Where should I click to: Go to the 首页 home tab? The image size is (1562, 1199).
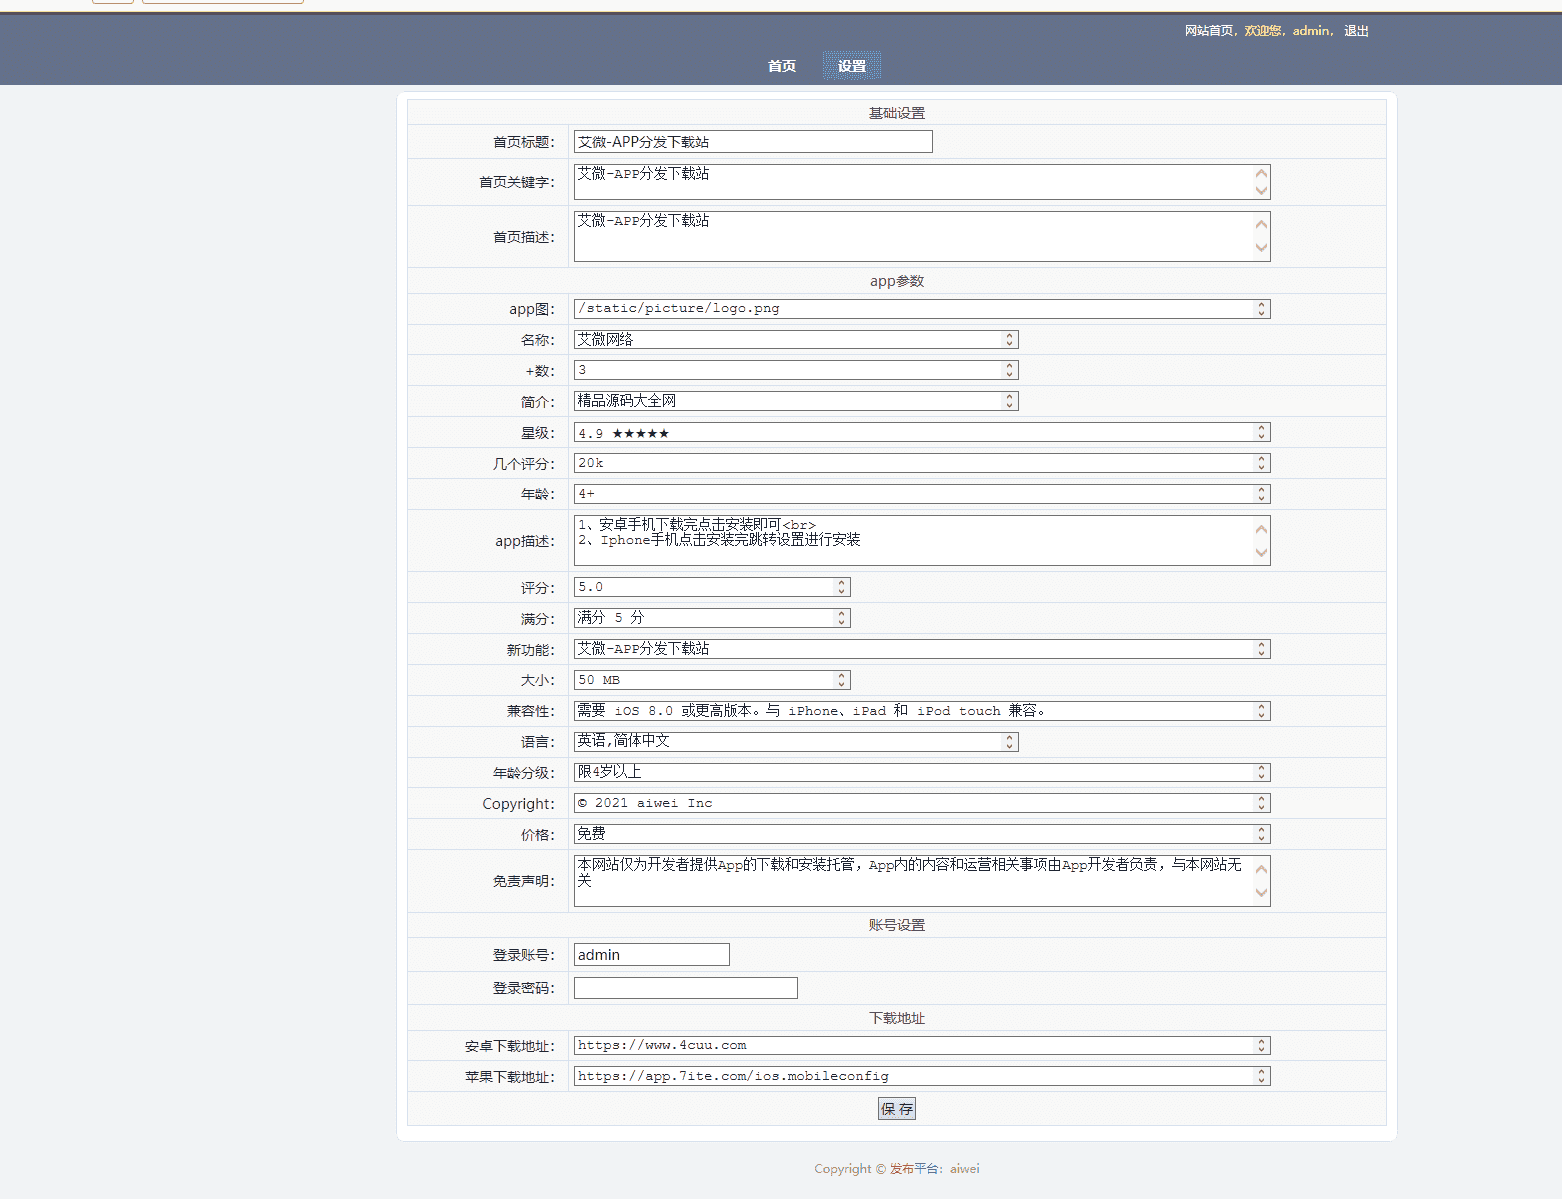[781, 66]
